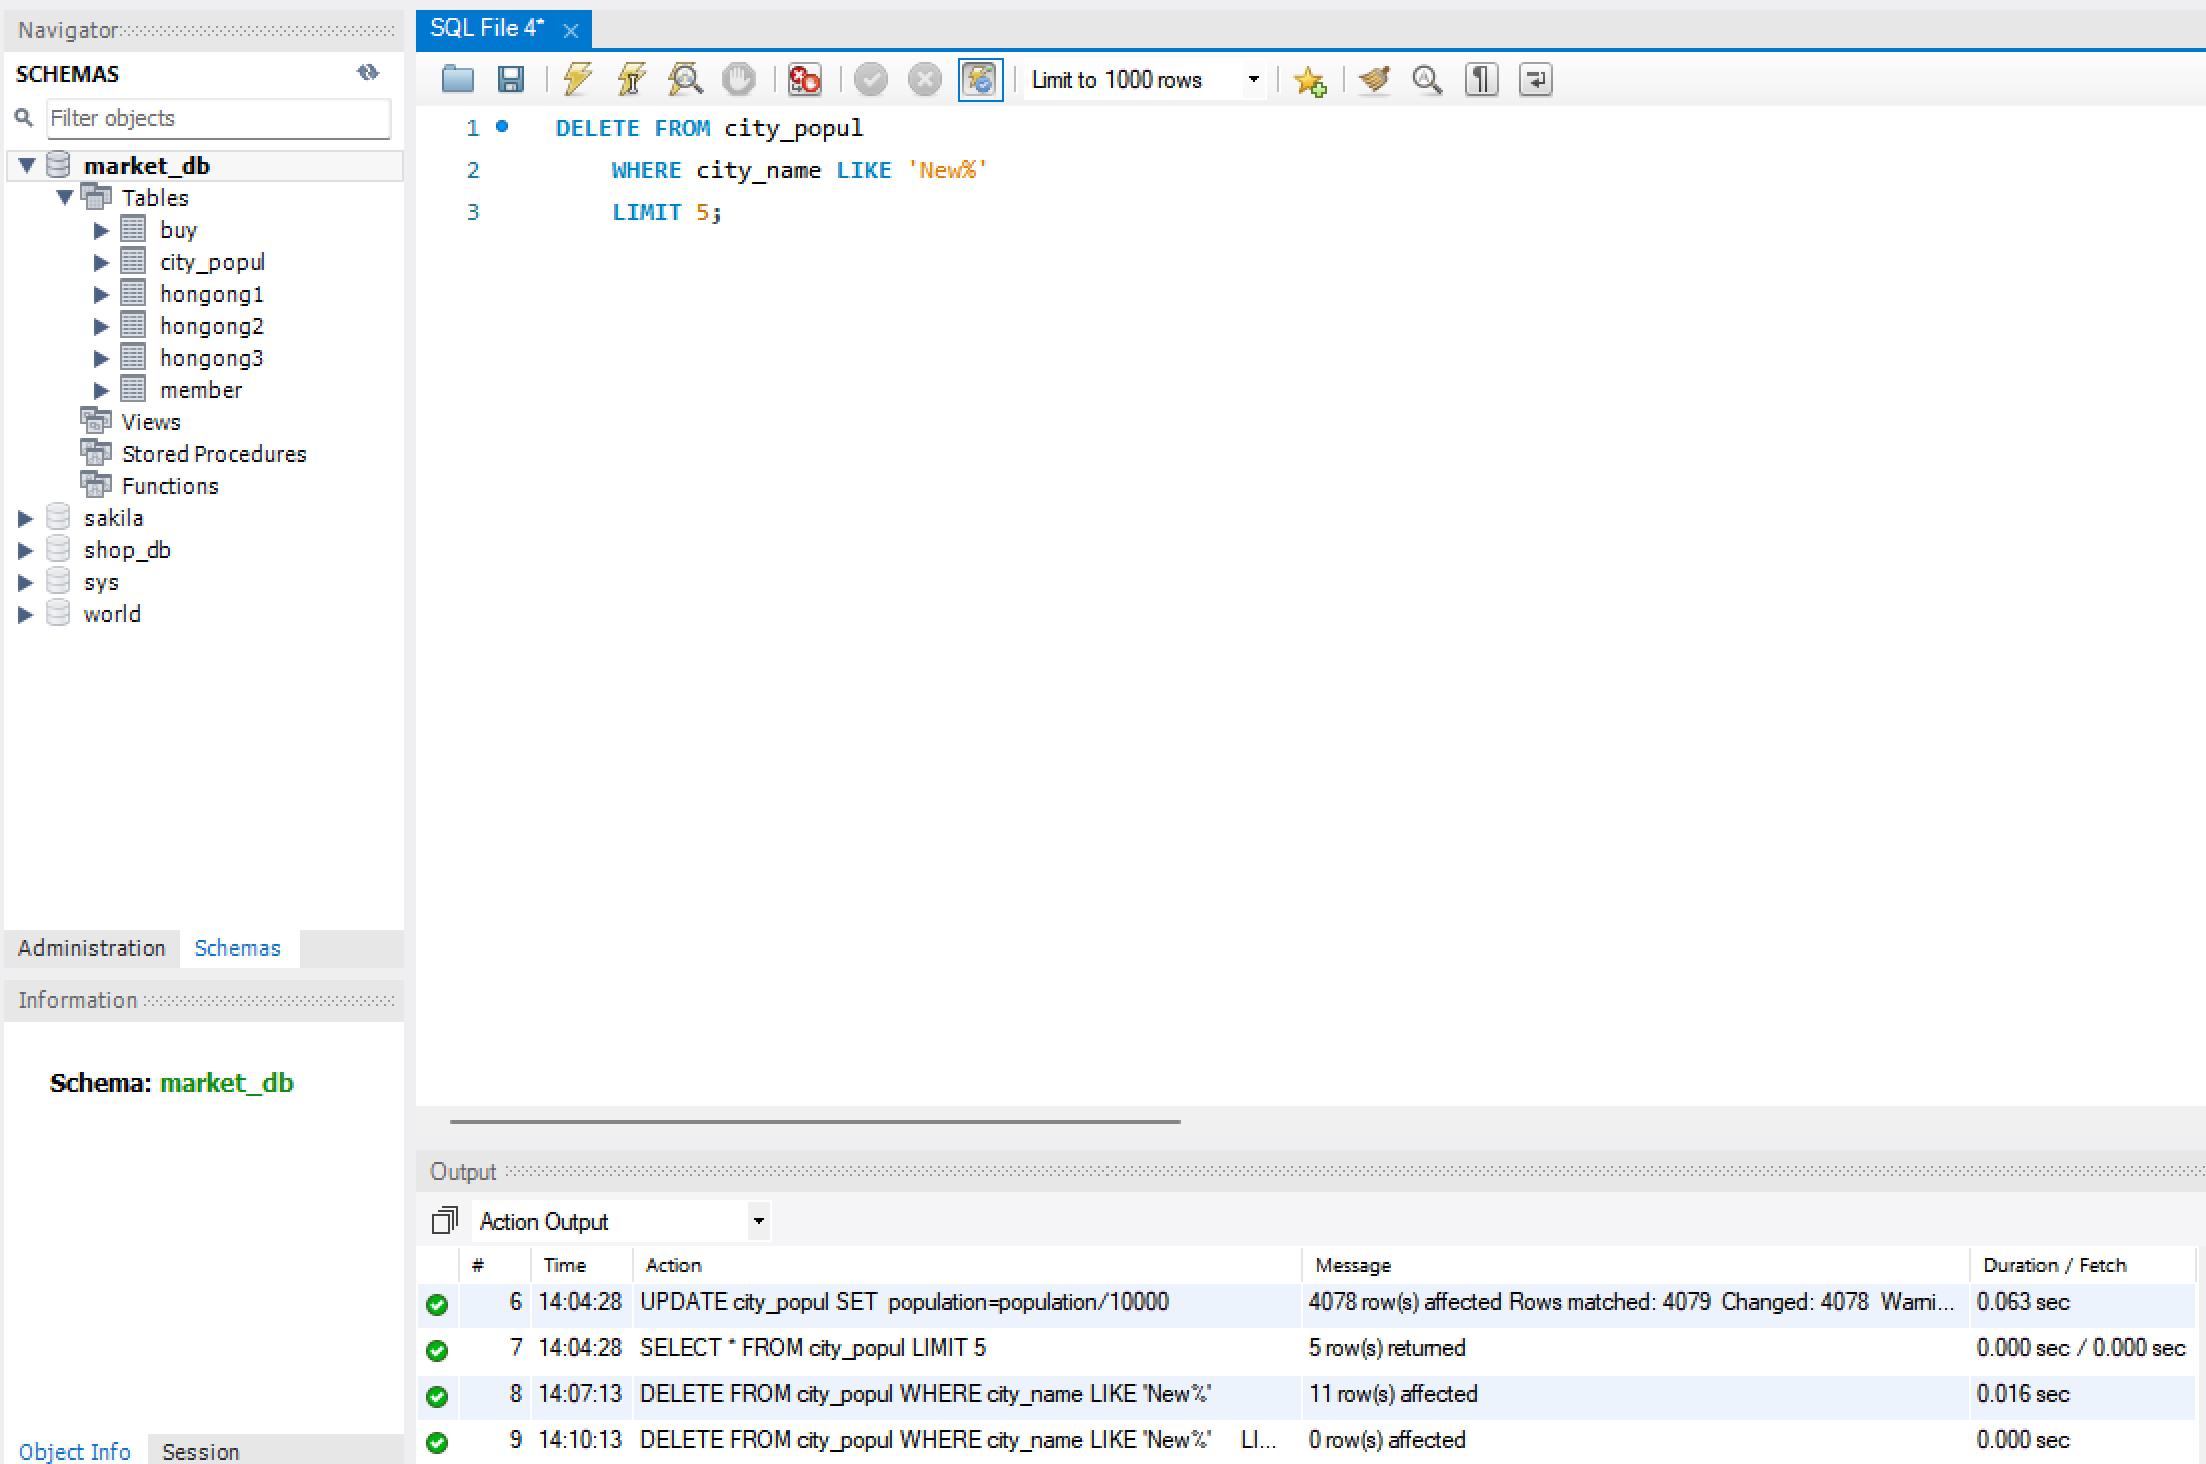Image resolution: width=2206 pixels, height=1464 pixels.
Task: Click the stop execution hand icon
Action: pos(739,79)
